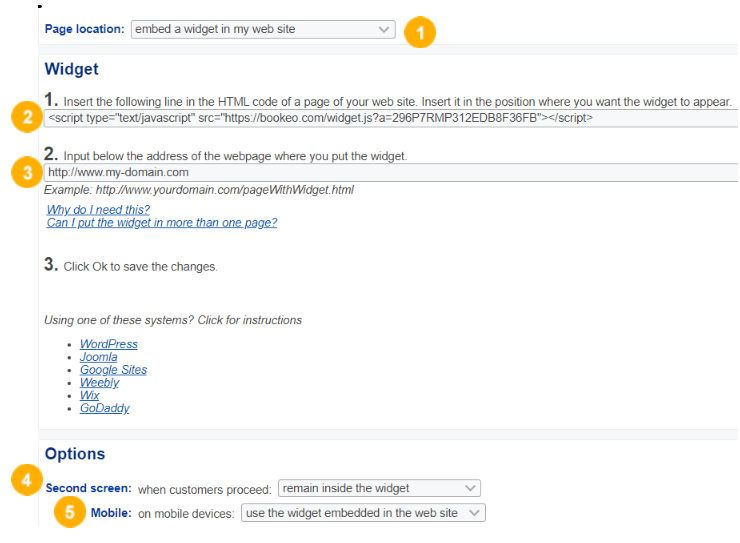Open the Page location dropdown

click(263, 29)
